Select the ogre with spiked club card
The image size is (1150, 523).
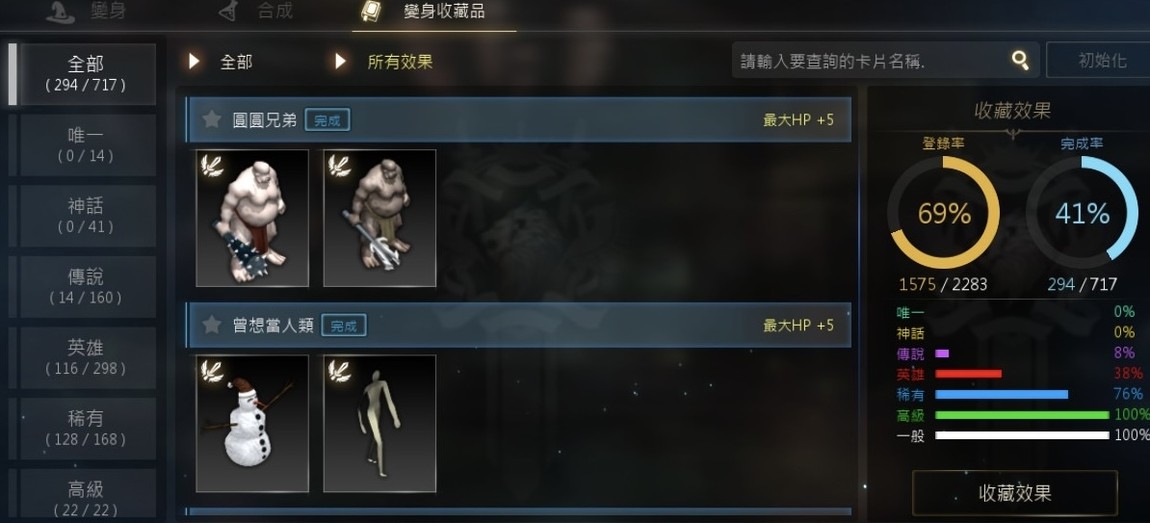(252, 218)
